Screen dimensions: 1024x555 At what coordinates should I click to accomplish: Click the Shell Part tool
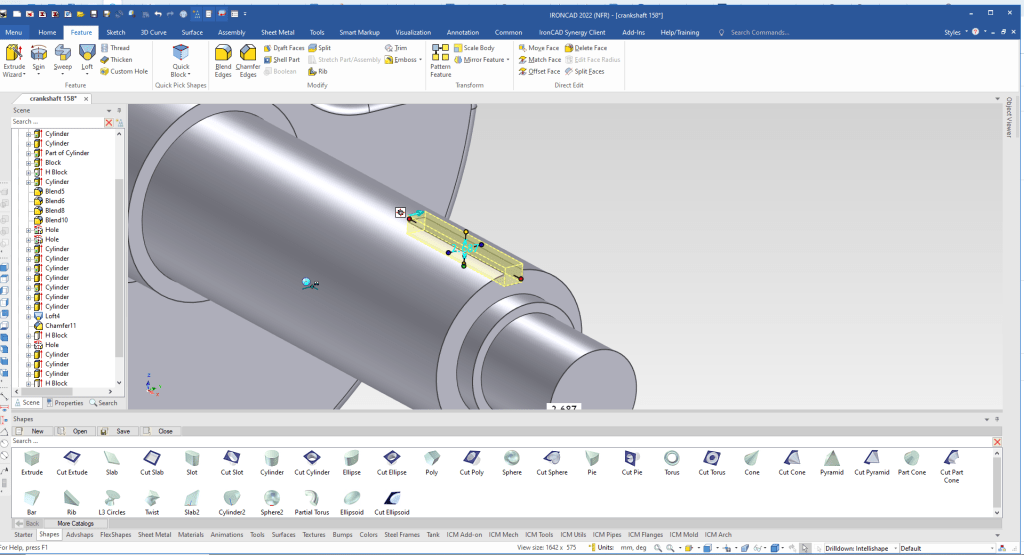pos(282,60)
